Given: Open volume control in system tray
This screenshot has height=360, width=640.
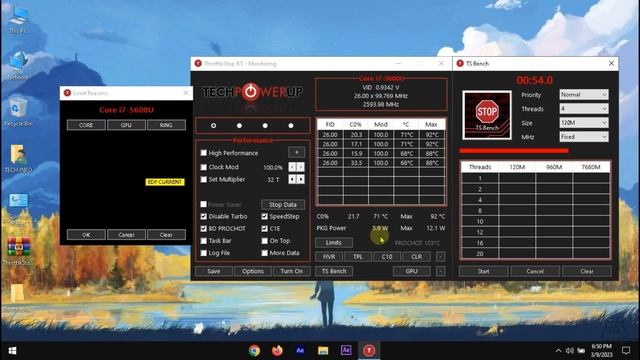Looking at the screenshot, I should (570, 351).
